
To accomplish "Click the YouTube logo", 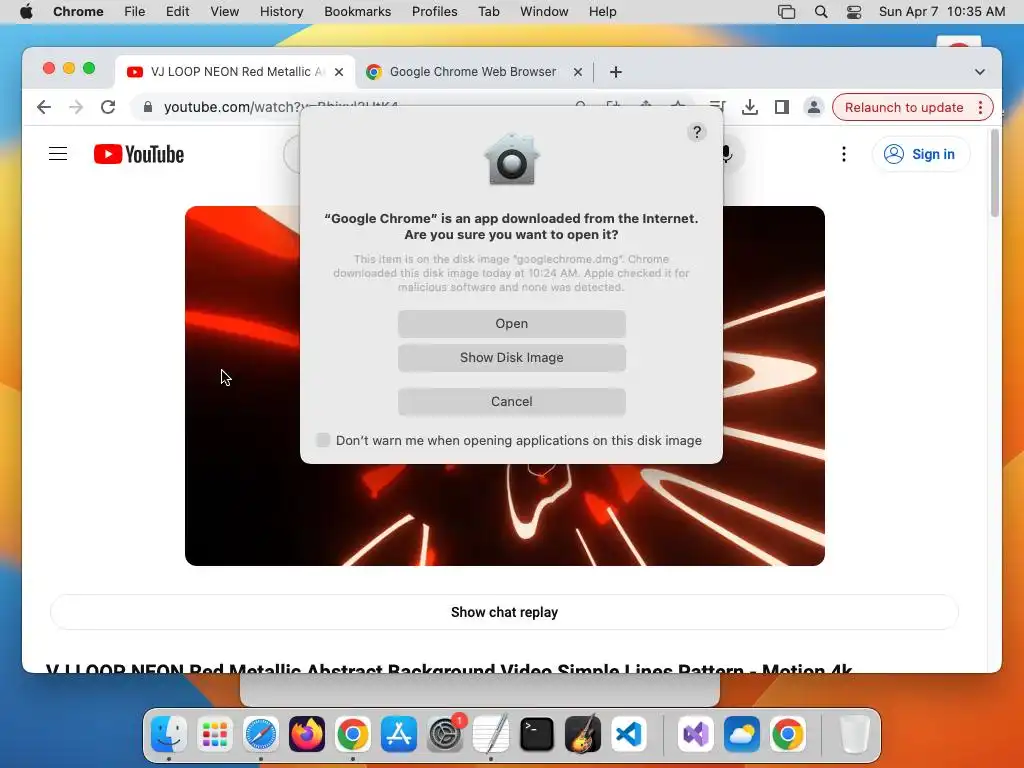I will [x=138, y=154].
